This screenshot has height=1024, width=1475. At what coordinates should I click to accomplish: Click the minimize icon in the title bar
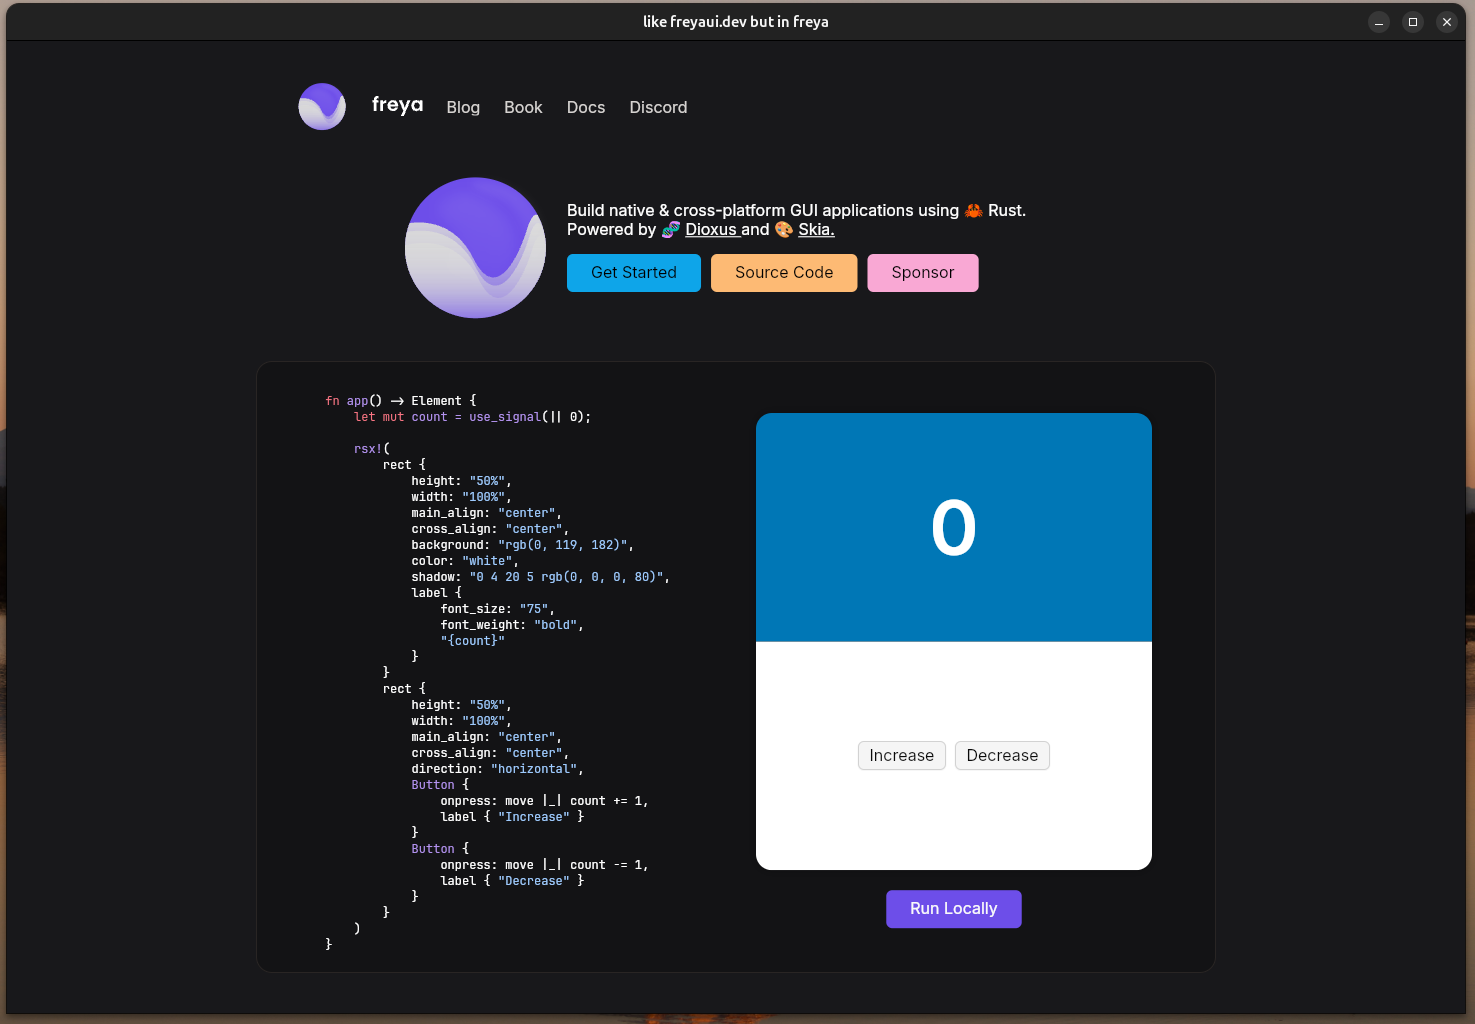click(x=1378, y=21)
